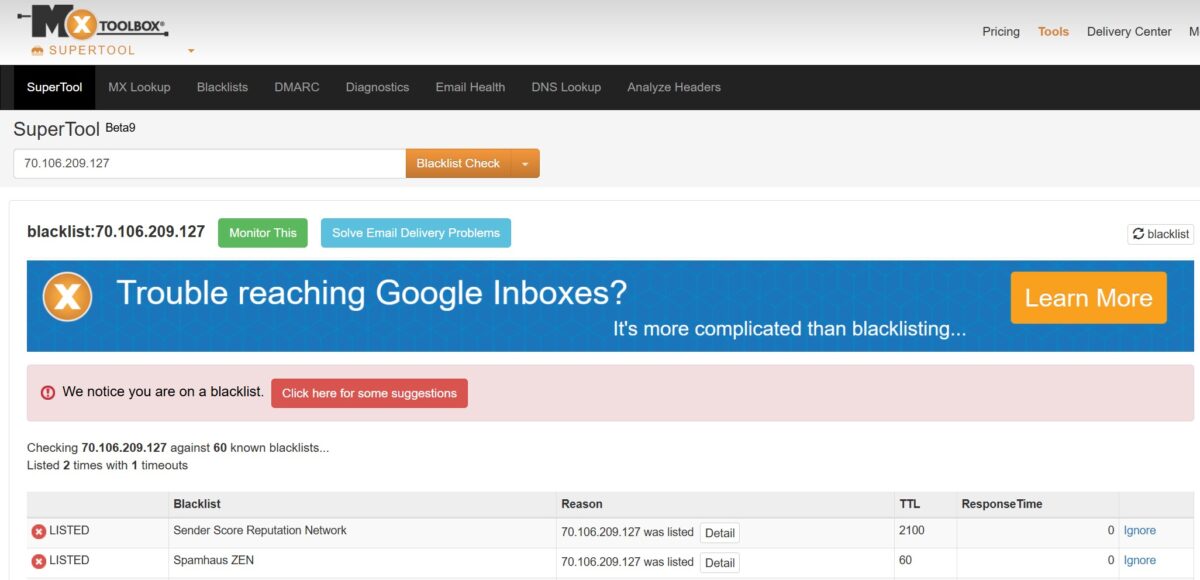Image resolution: width=1200 pixels, height=580 pixels.
Task: Ignore the Spamhaus ZEN listing
Action: (x=1139, y=560)
